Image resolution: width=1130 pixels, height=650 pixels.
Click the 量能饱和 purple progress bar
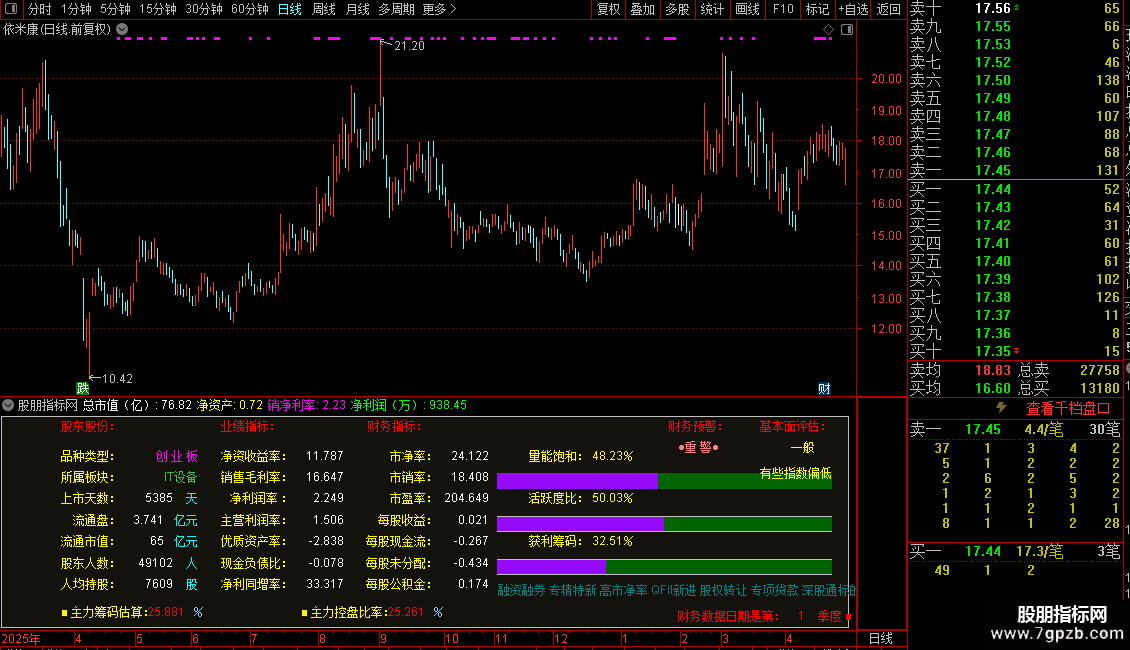point(577,481)
